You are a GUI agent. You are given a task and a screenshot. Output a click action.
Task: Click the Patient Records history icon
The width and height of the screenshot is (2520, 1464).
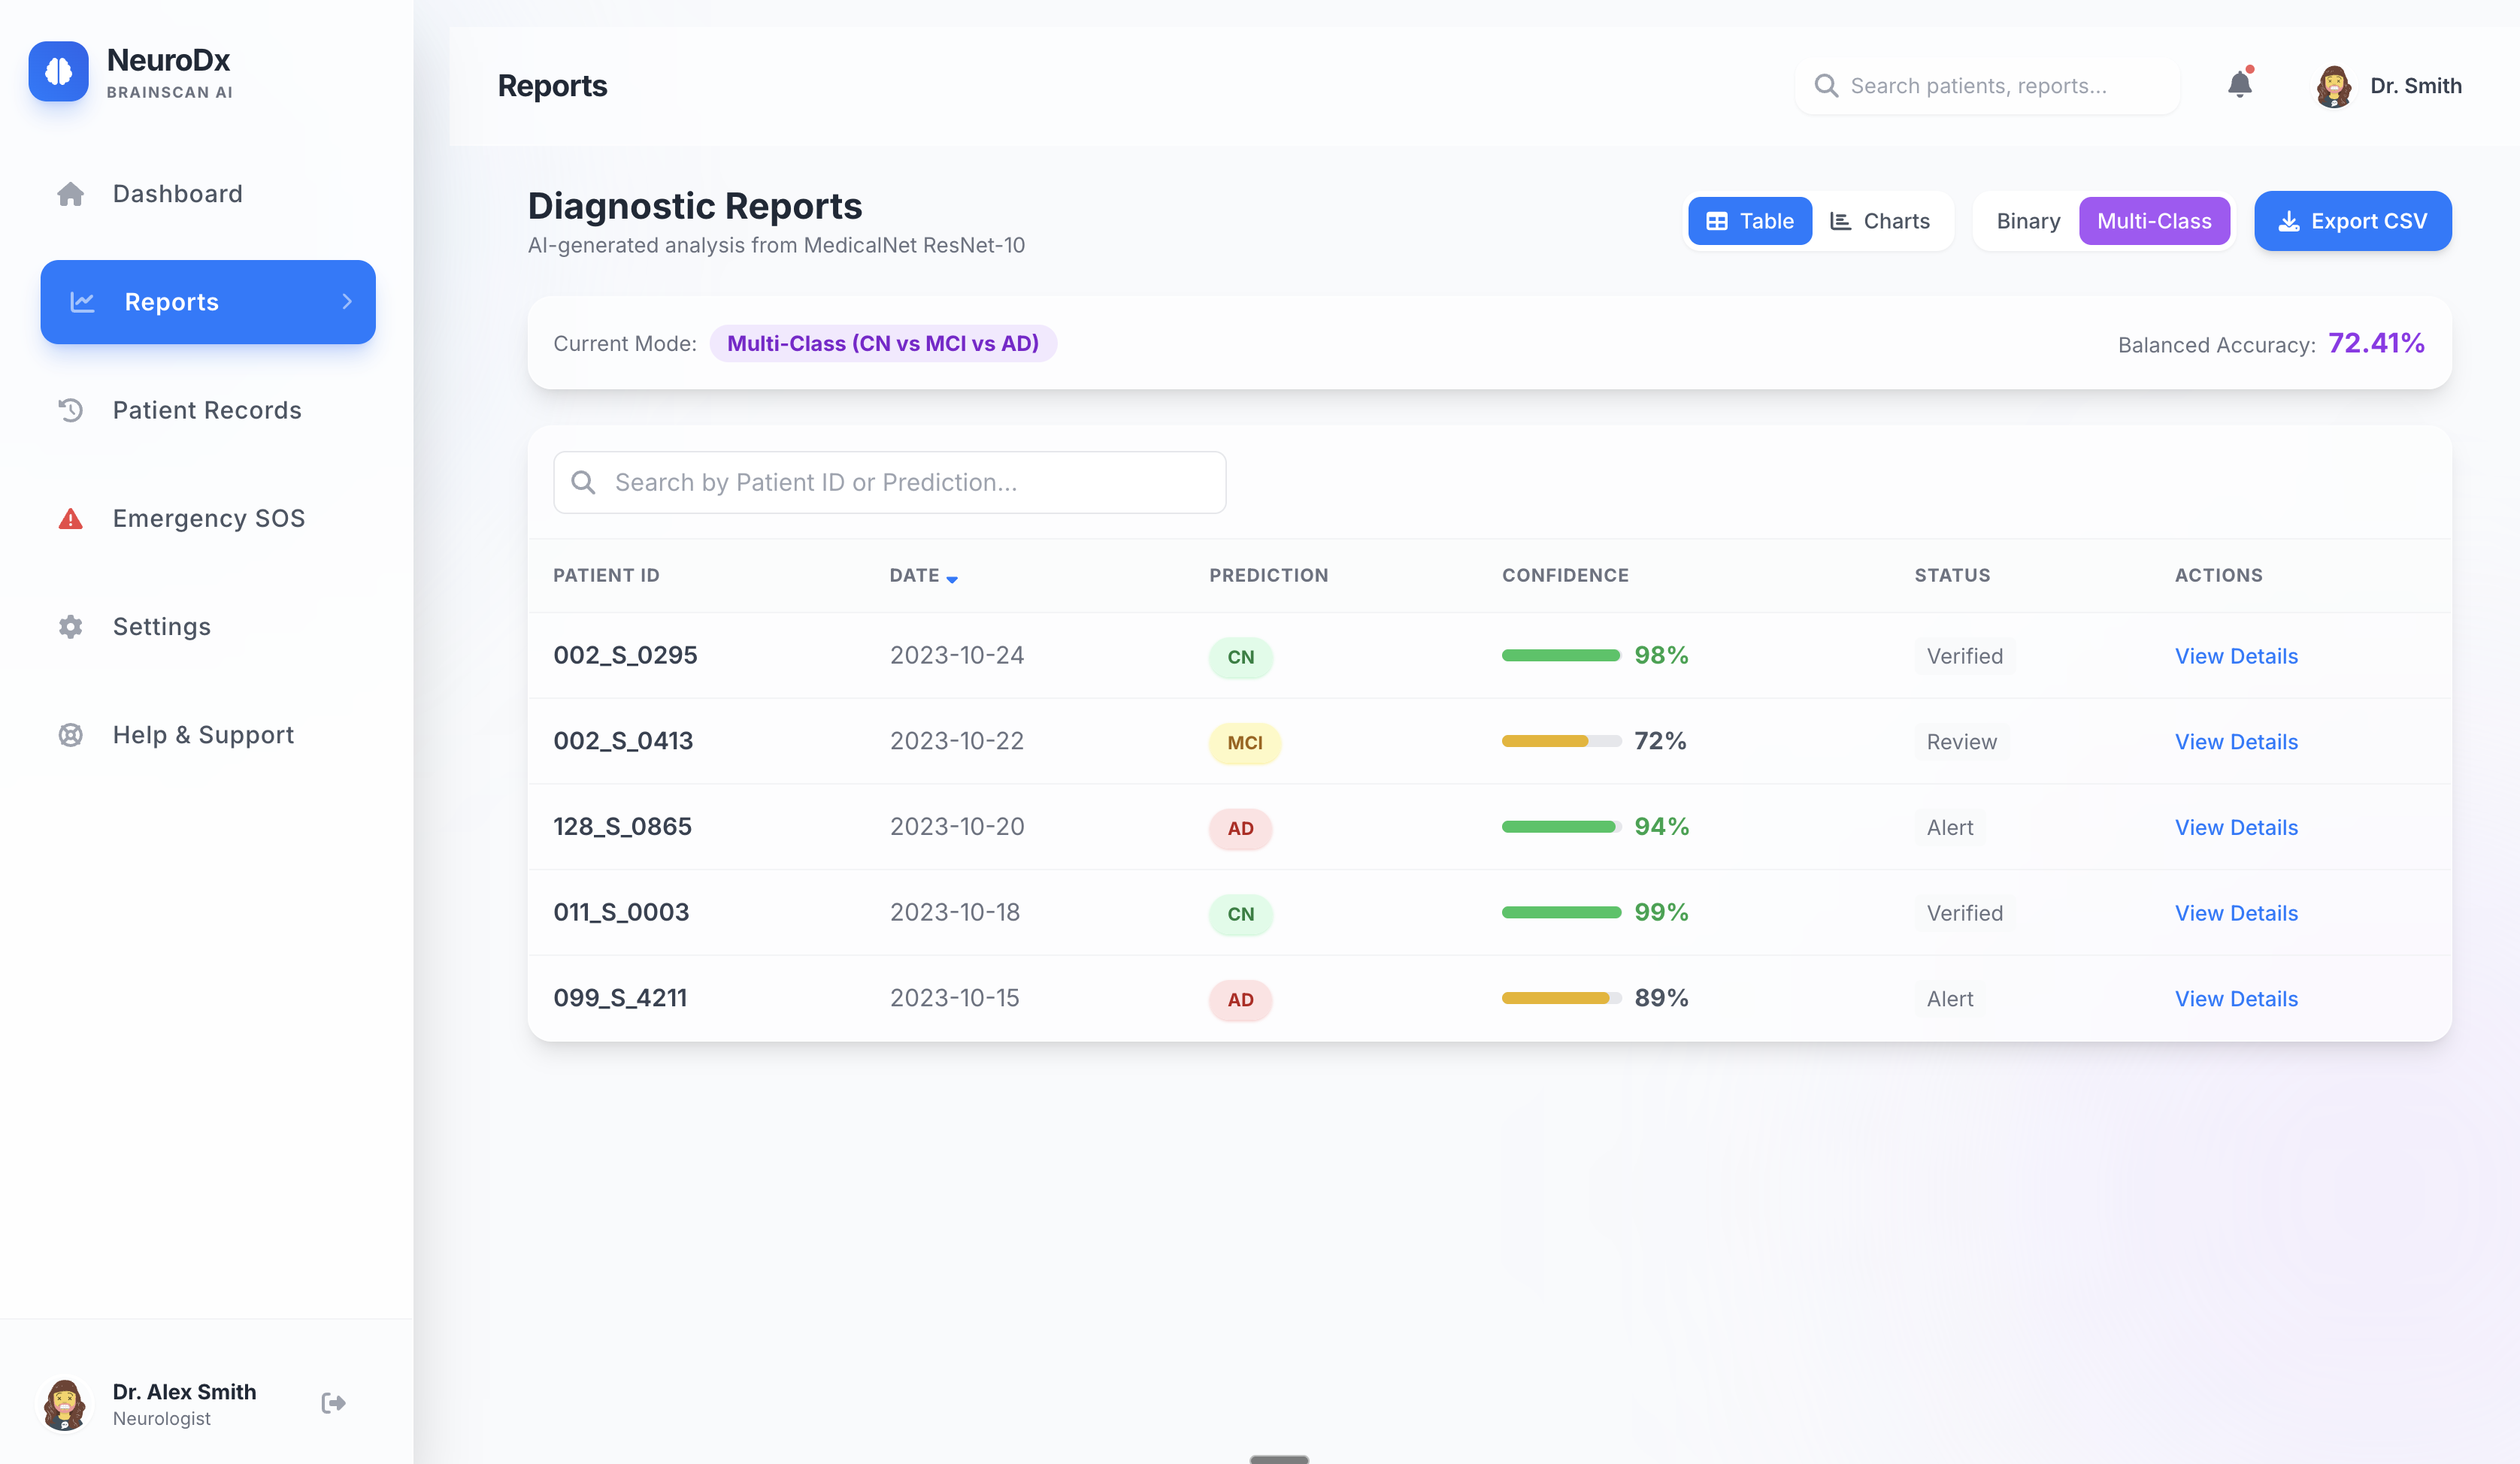pyautogui.click(x=70, y=410)
